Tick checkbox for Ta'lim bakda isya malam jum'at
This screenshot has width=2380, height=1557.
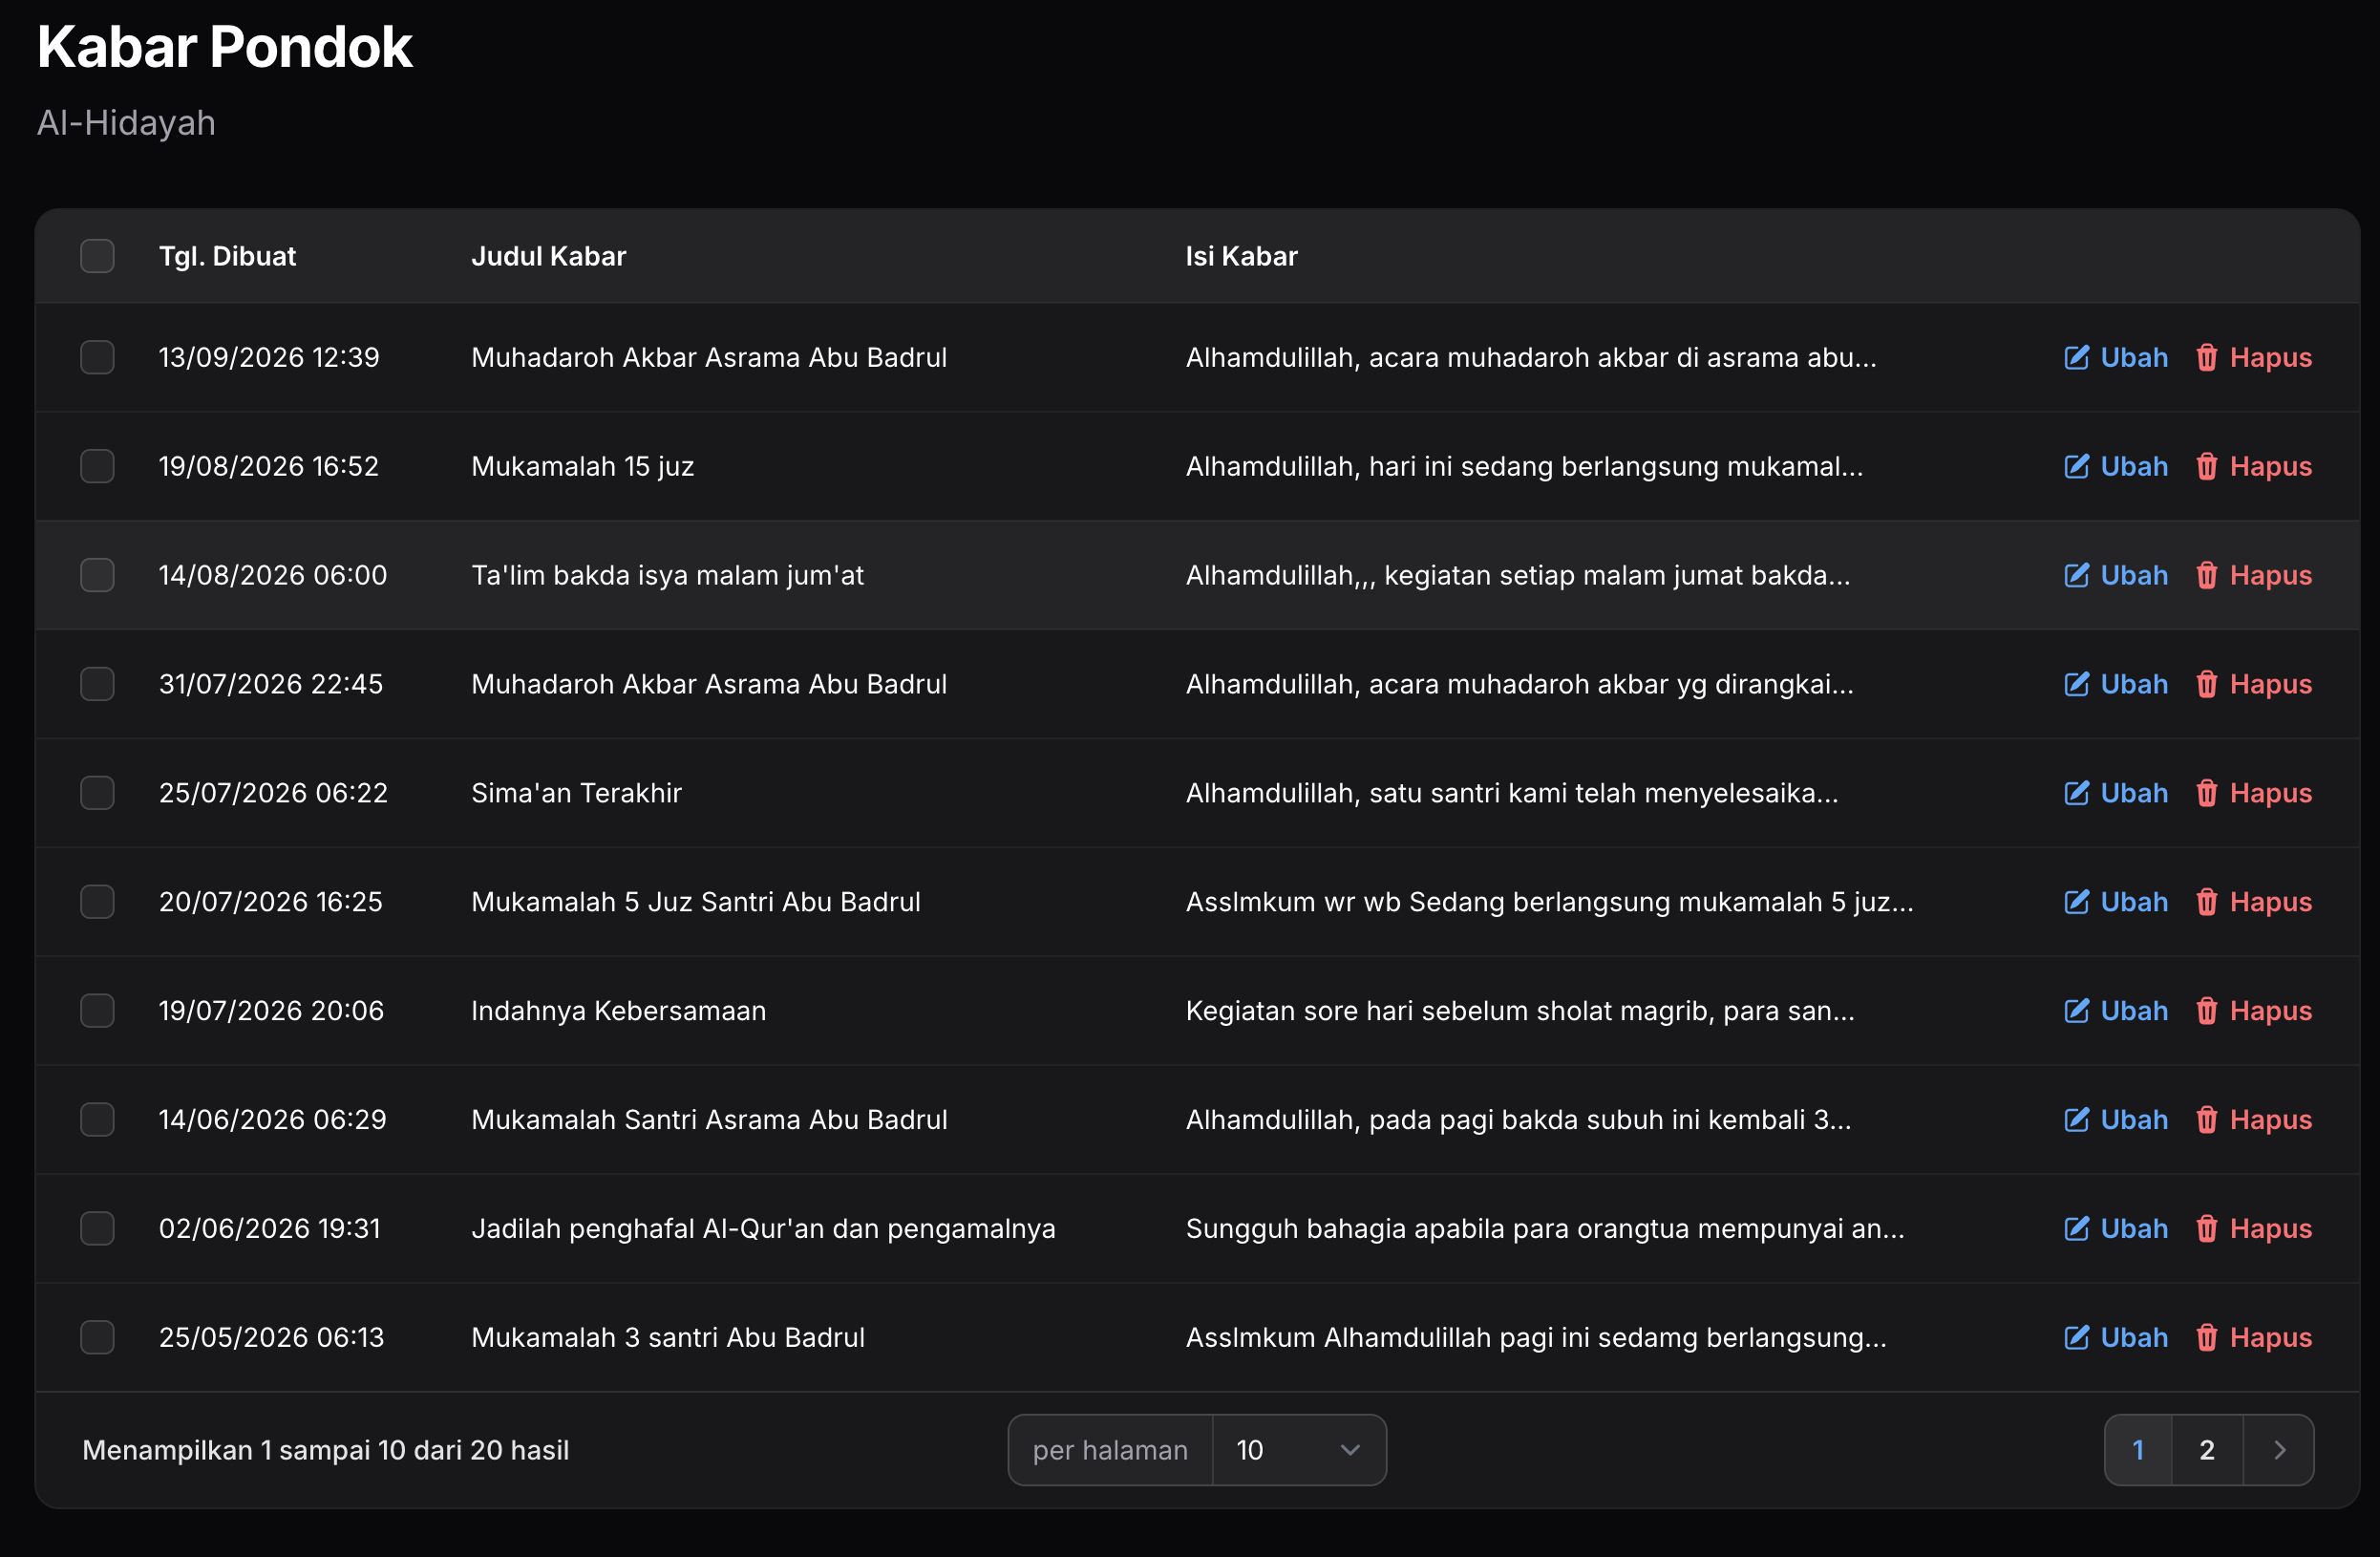point(97,575)
